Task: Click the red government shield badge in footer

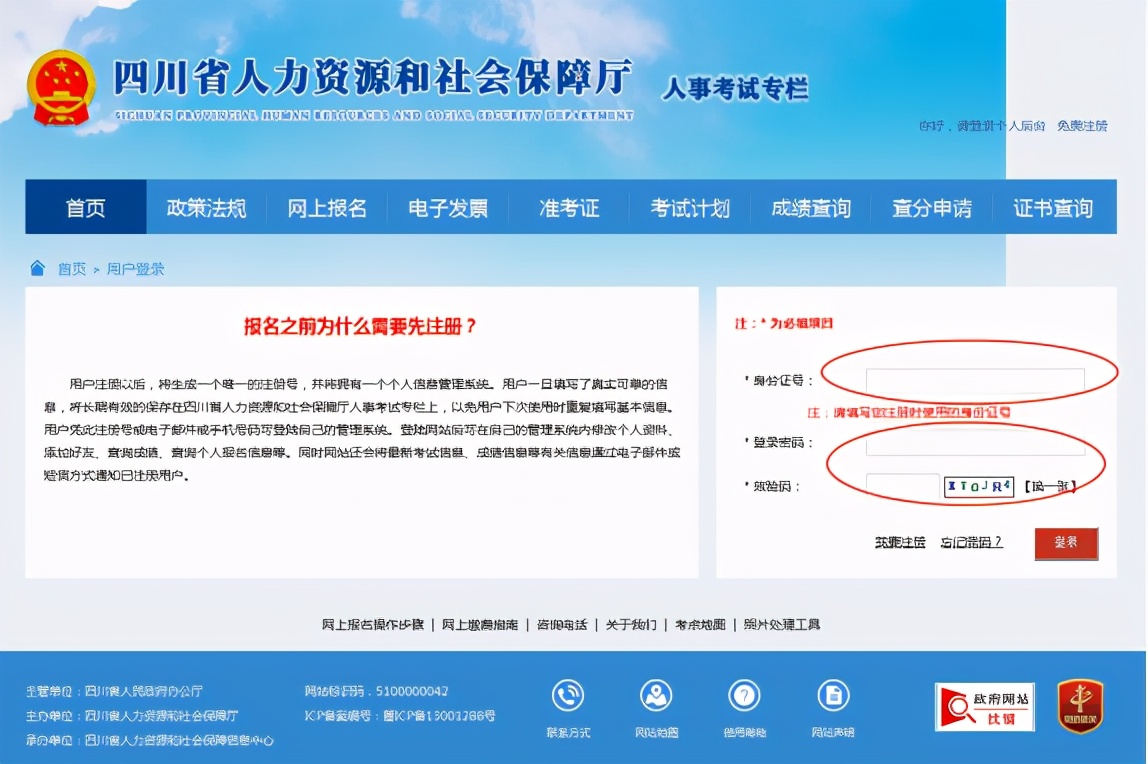Action: tap(1081, 706)
